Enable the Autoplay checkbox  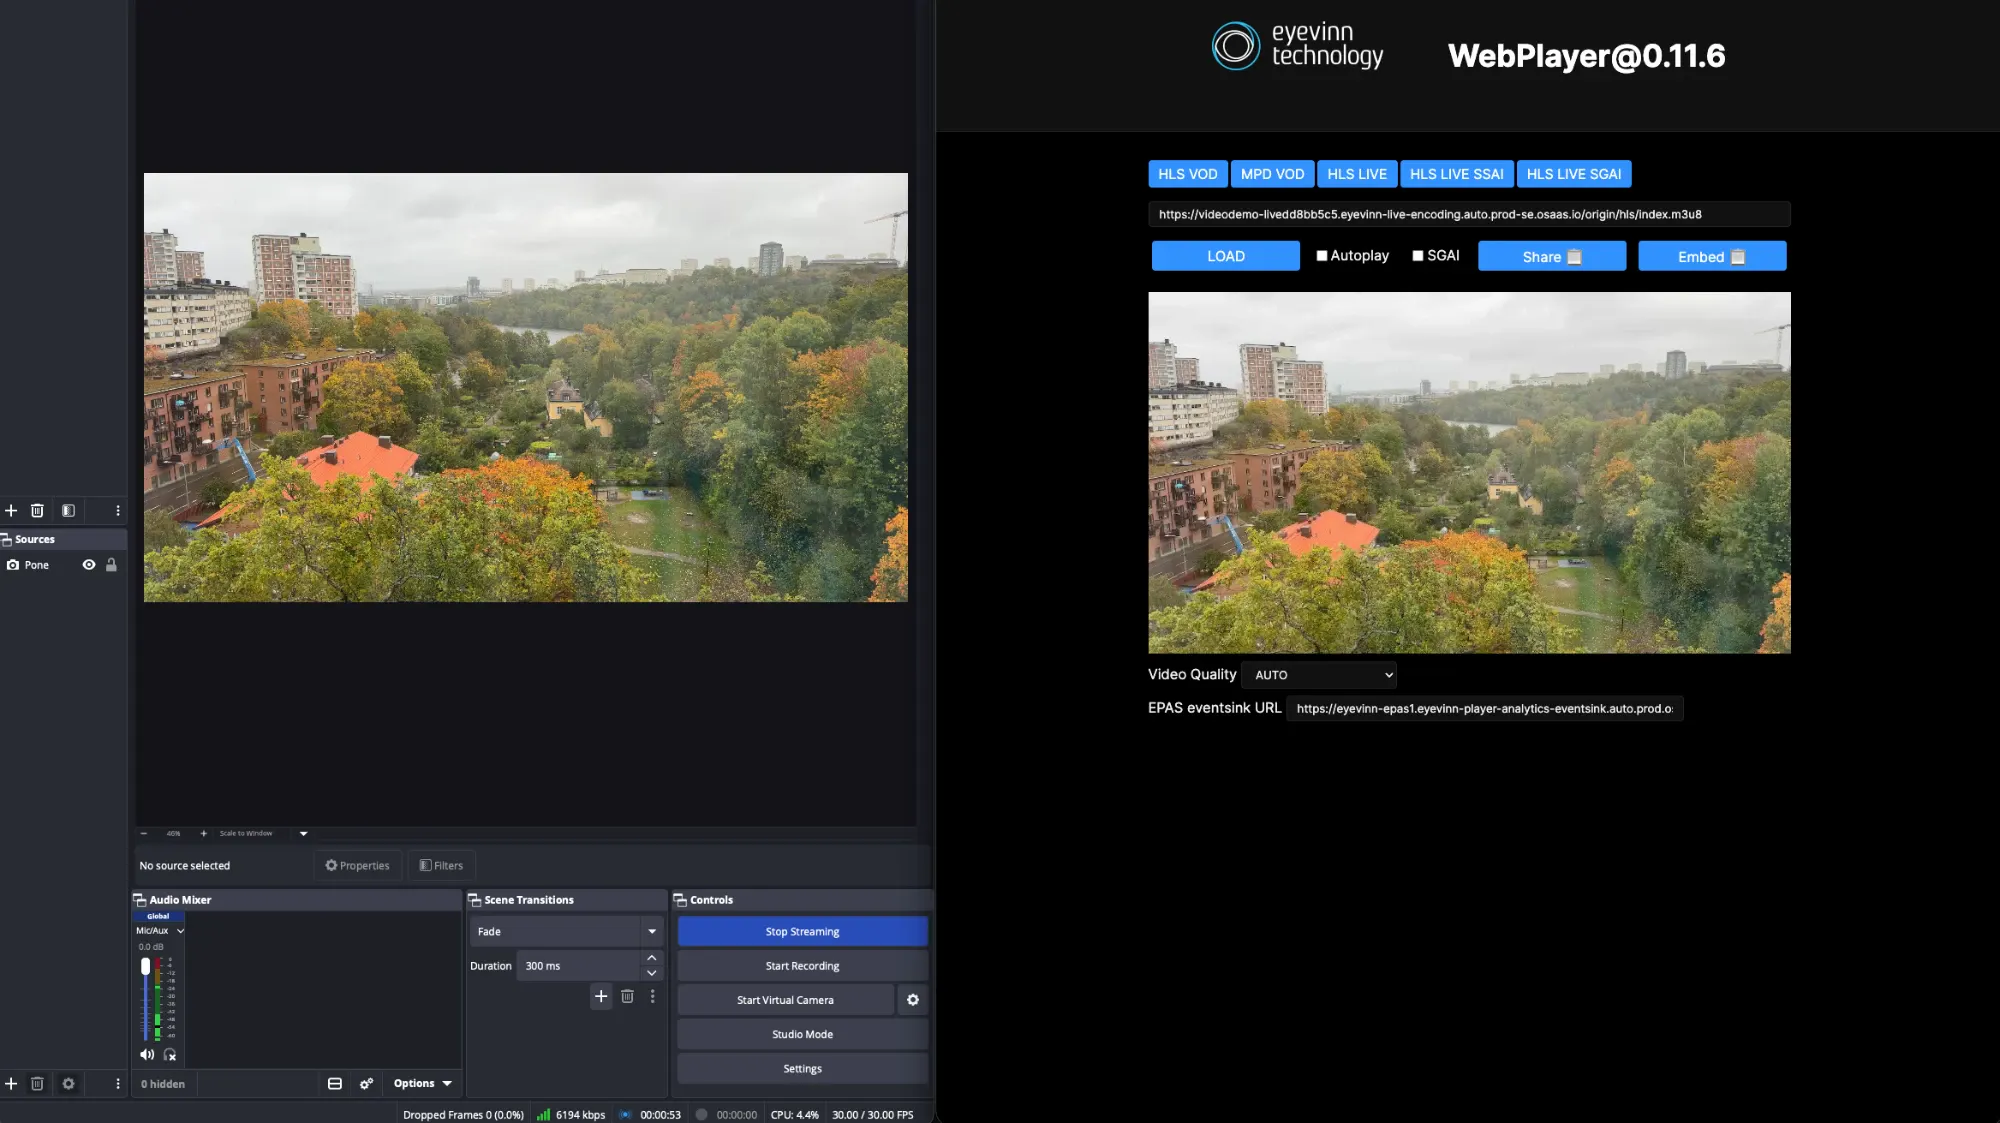point(1322,256)
